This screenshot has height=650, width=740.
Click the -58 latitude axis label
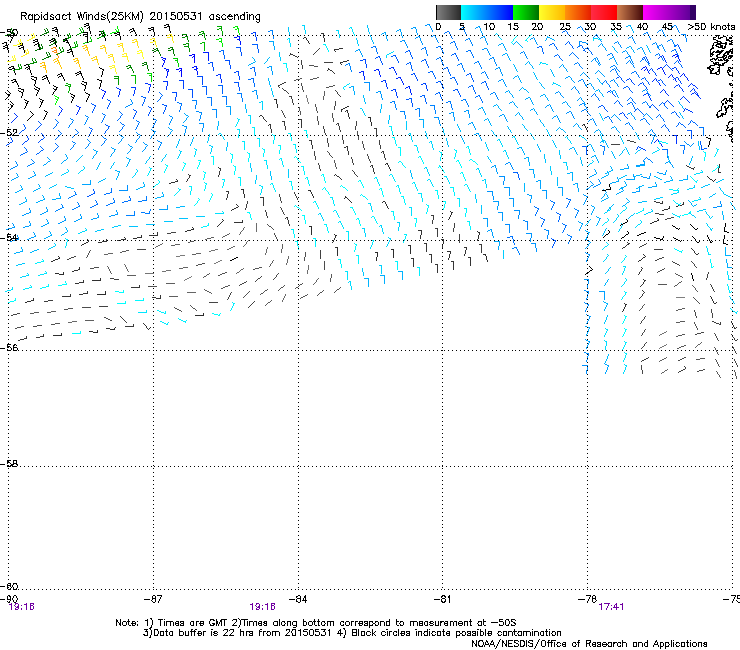9,464
